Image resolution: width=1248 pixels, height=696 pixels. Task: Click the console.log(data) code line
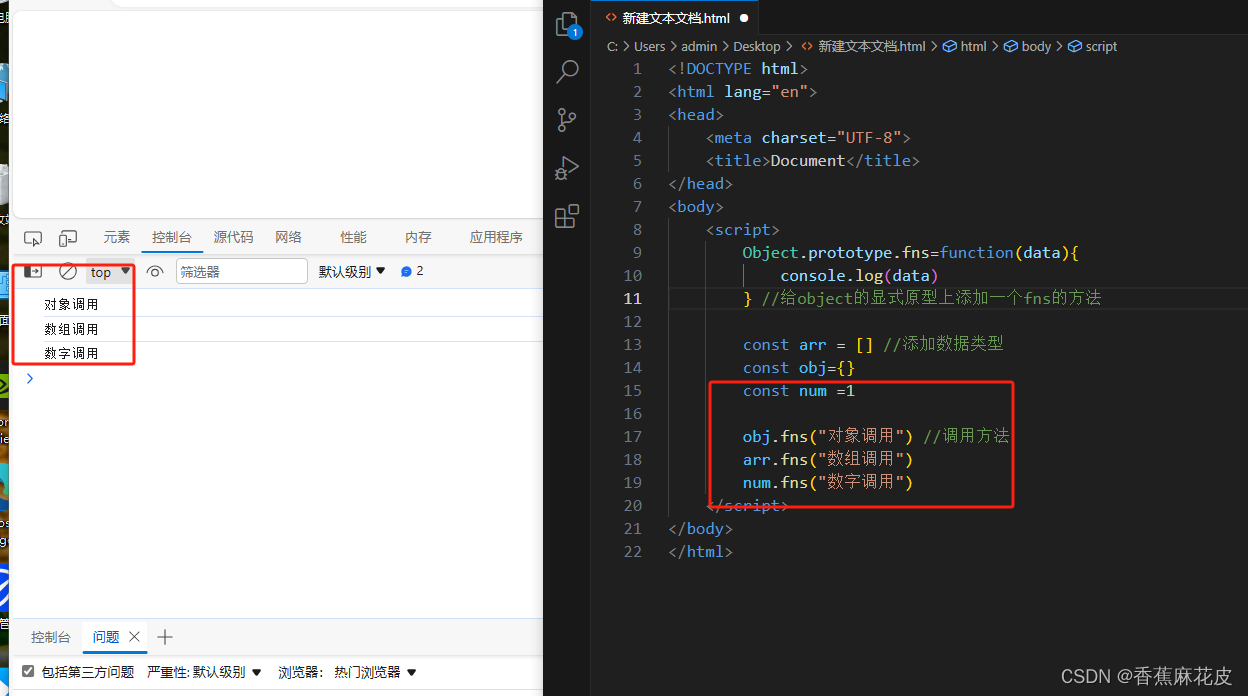(860, 276)
